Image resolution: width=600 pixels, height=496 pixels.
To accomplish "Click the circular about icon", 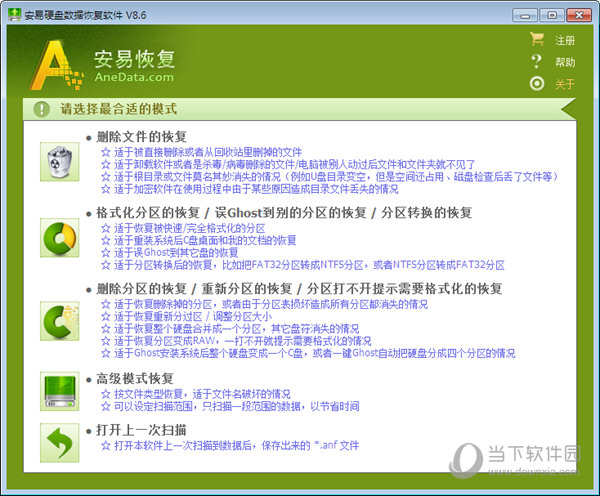I will coord(537,83).
